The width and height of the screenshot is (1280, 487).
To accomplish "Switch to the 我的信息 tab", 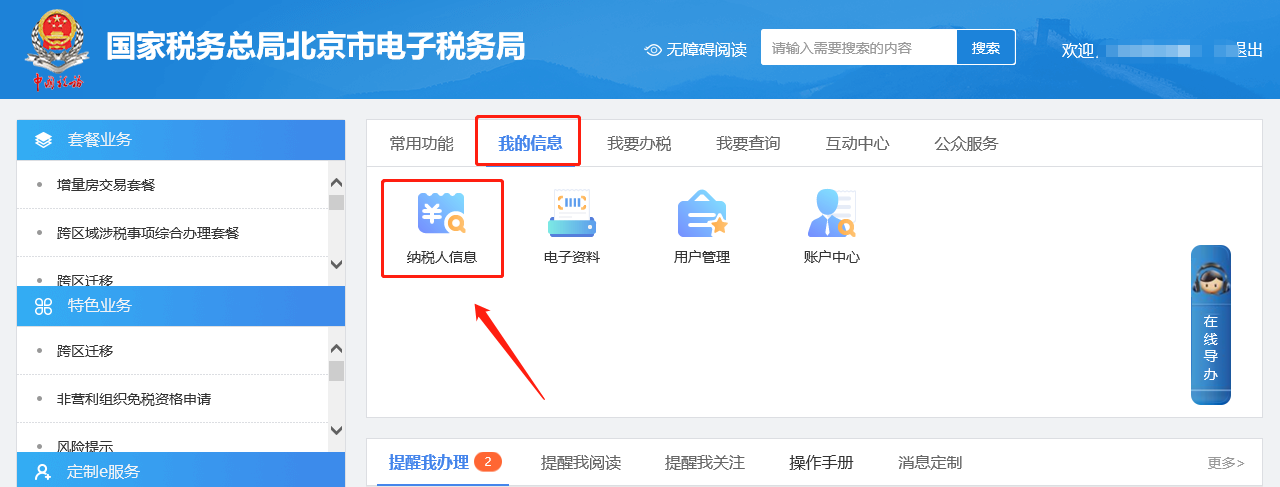I will tap(530, 143).
